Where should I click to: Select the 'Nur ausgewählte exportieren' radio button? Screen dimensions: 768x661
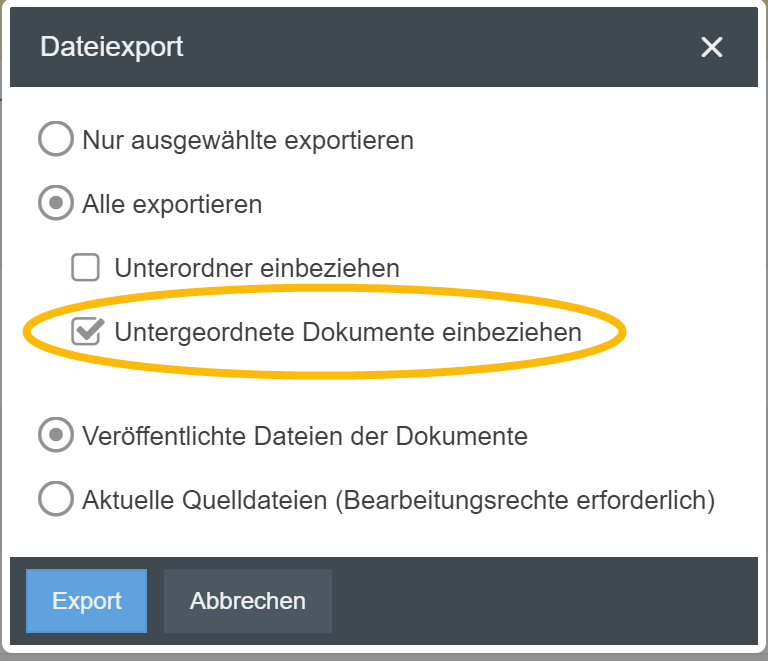[55, 140]
